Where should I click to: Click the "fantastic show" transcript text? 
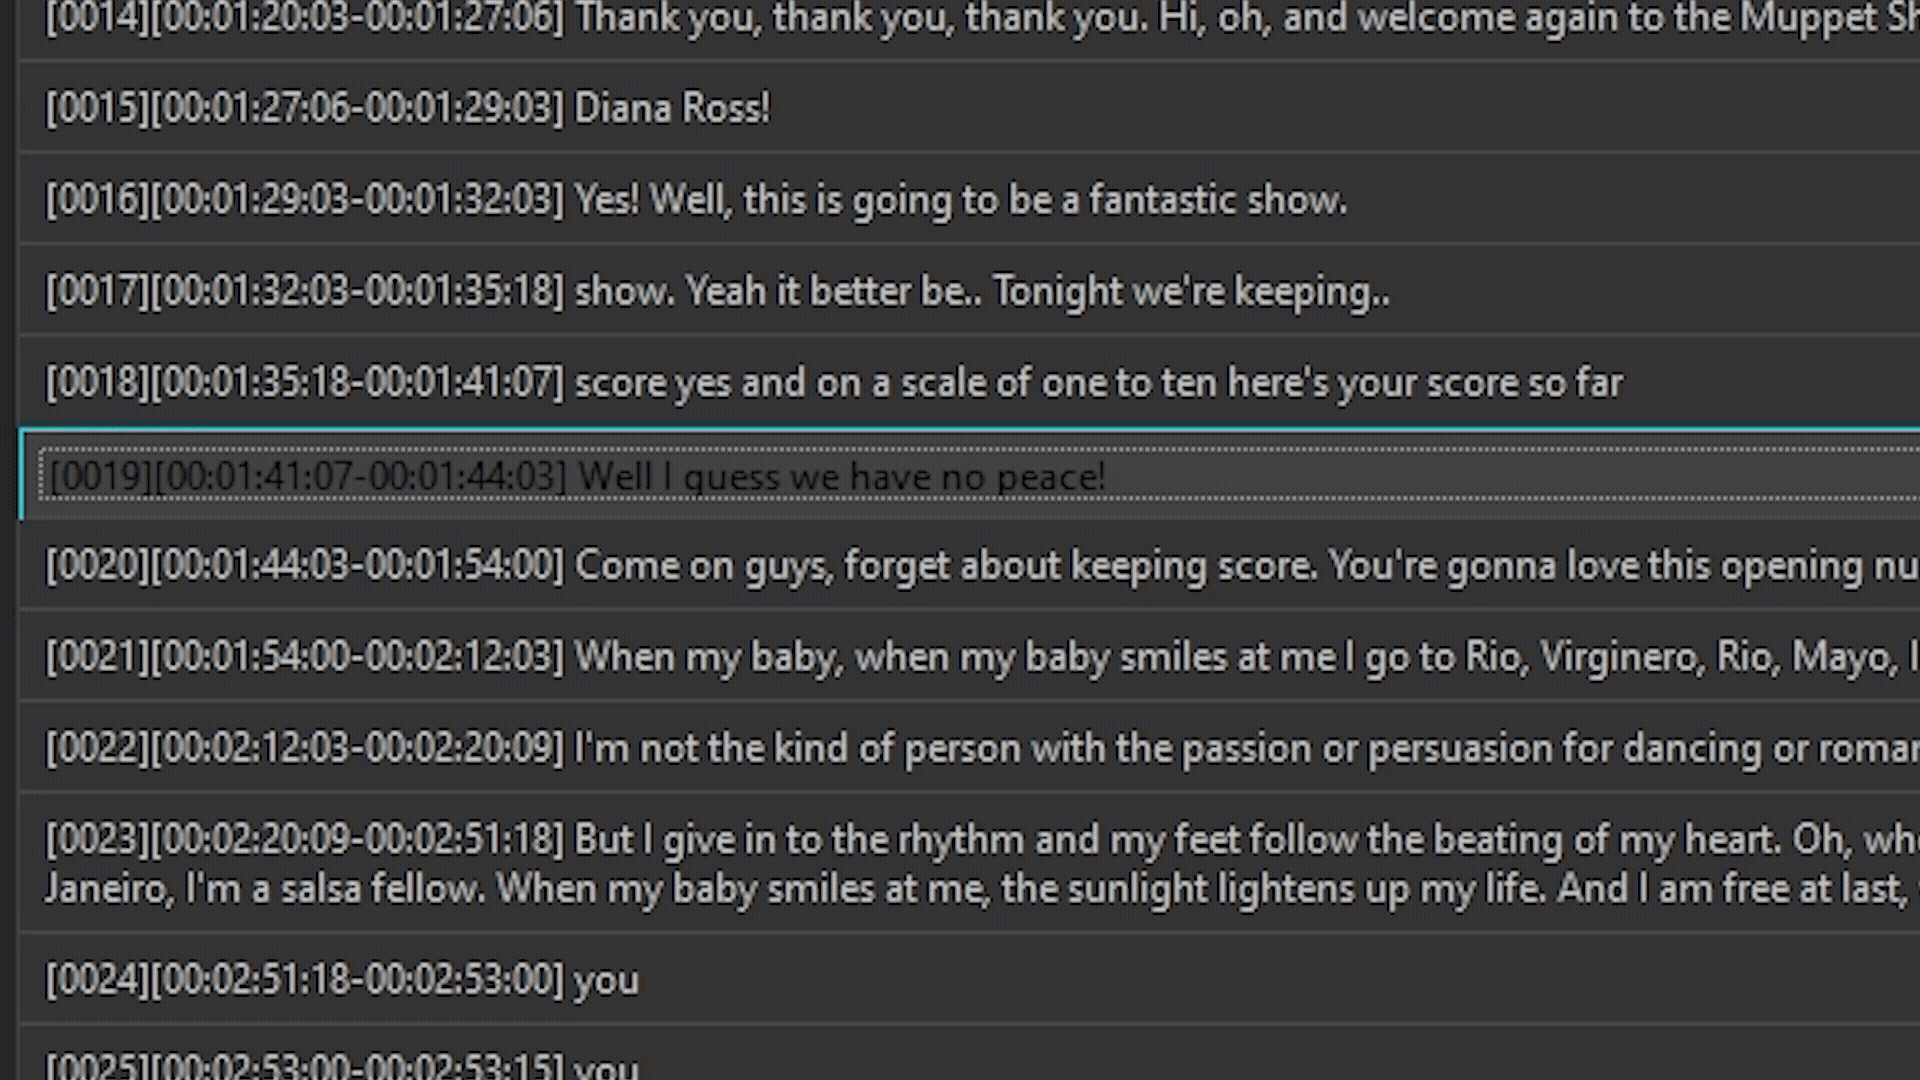pyautogui.click(x=1216, y=200)
